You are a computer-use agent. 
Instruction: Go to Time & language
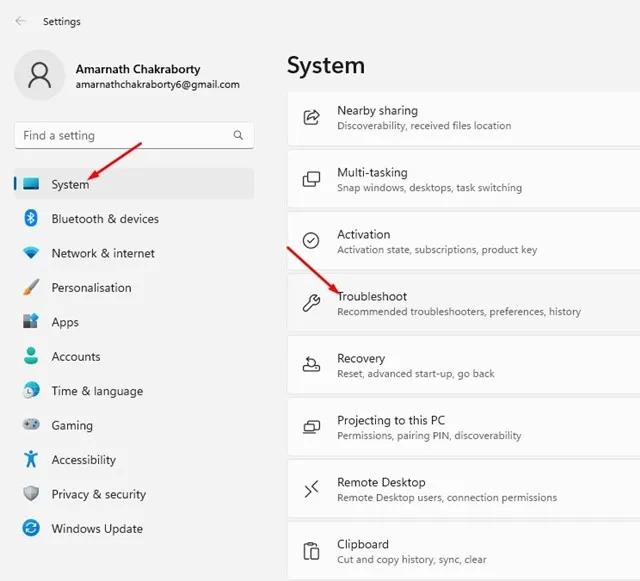134,391
